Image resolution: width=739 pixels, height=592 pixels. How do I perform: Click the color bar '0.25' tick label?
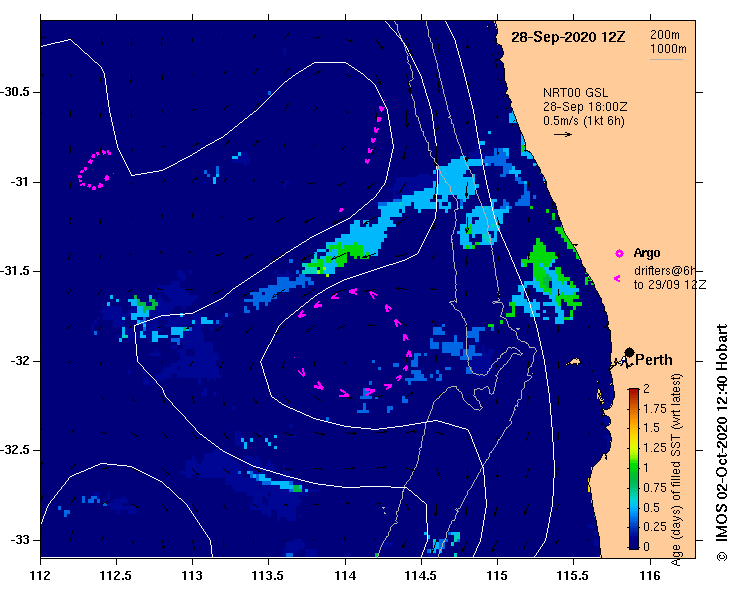tap(655, 527)
